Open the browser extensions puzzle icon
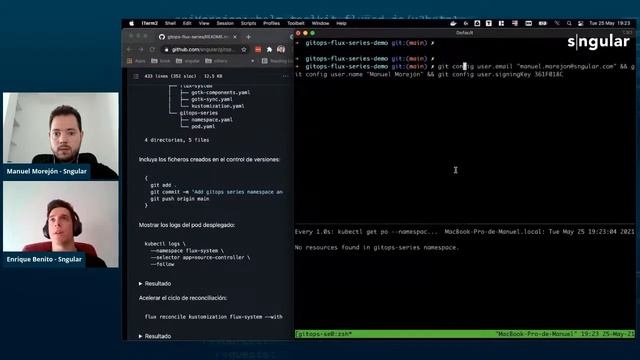The image size is (640, 360). pos(269,49)
